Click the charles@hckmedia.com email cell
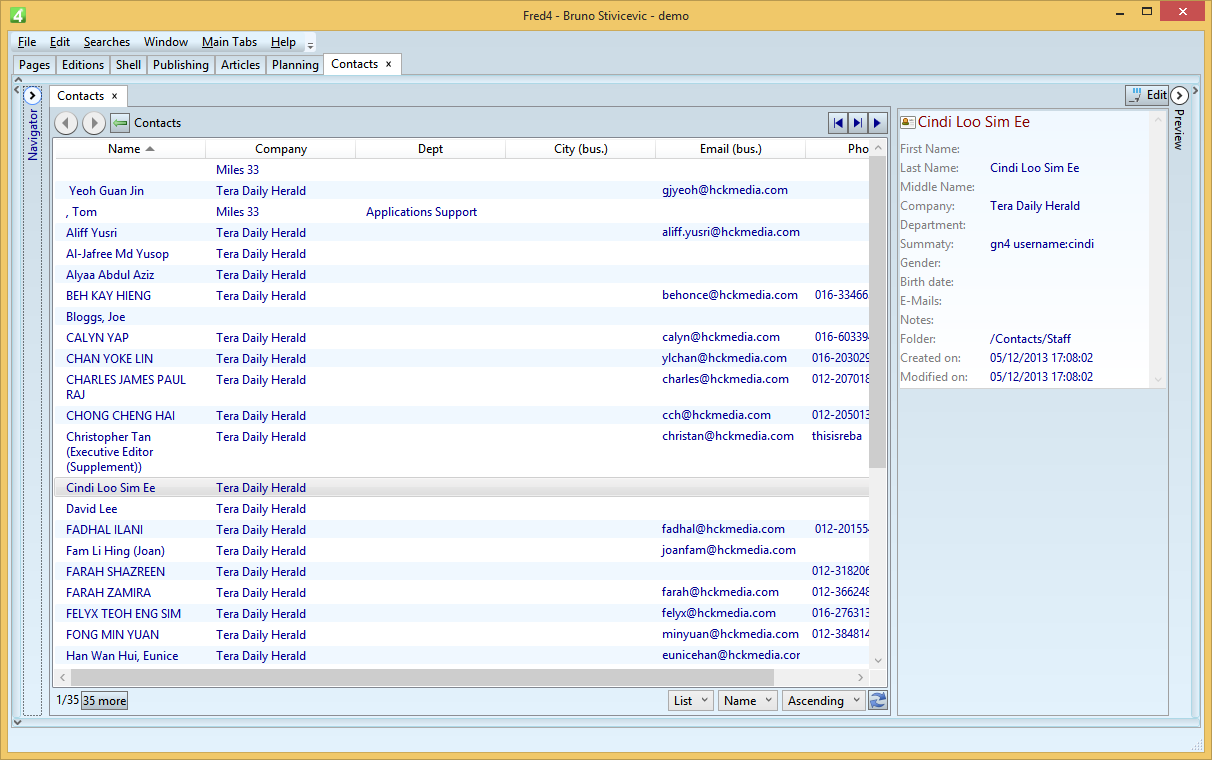The height and width of the screenshot is (760, 1212). [725, 380]
